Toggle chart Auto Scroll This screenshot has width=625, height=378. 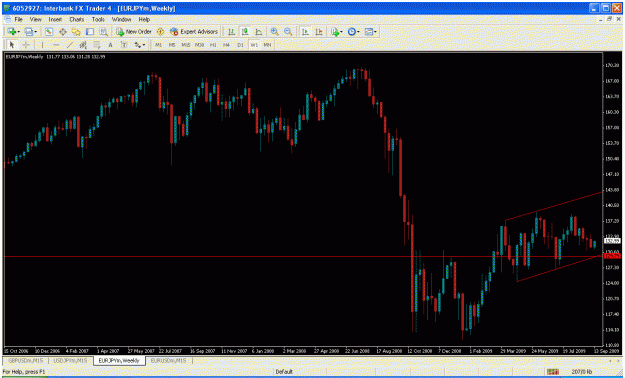point(305,32)
